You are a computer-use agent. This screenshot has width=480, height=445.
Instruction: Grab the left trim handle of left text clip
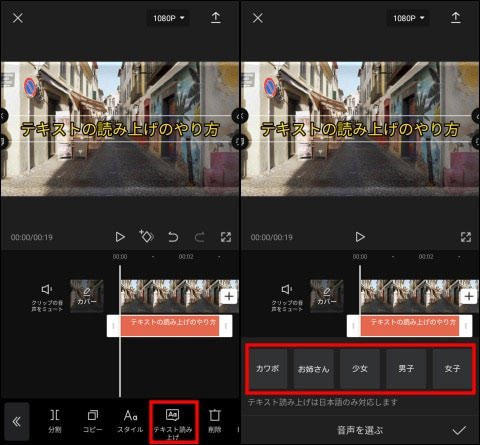point(113,326)
